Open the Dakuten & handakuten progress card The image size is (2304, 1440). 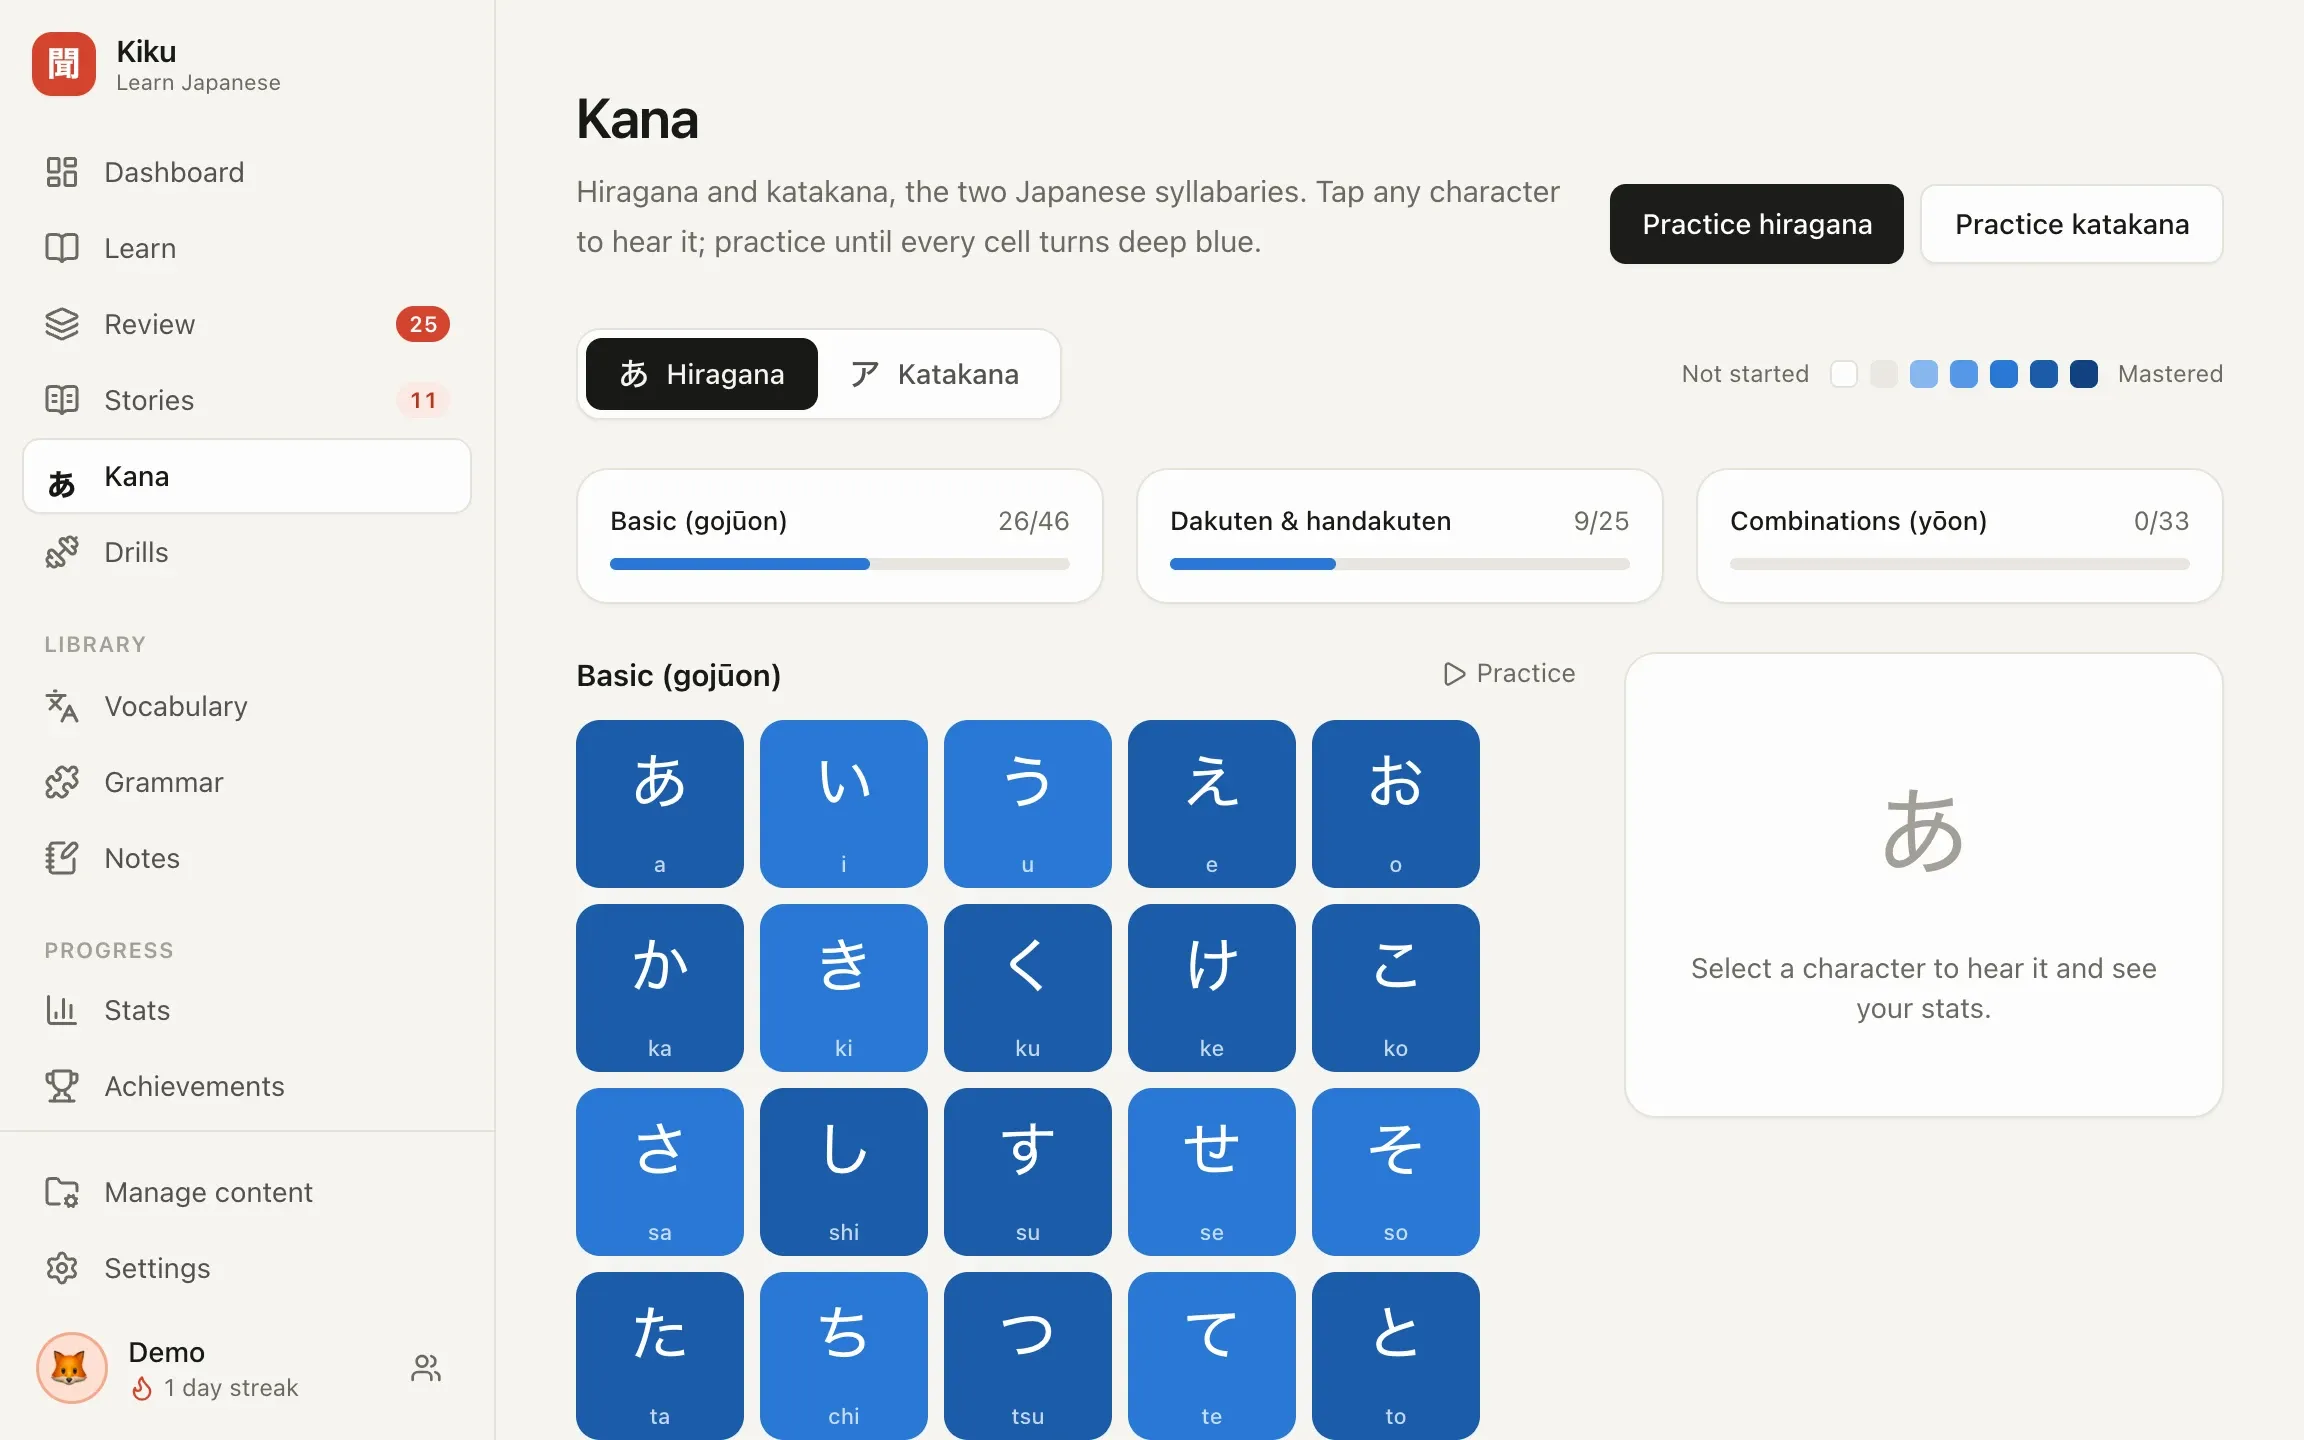pos(1400,536)
